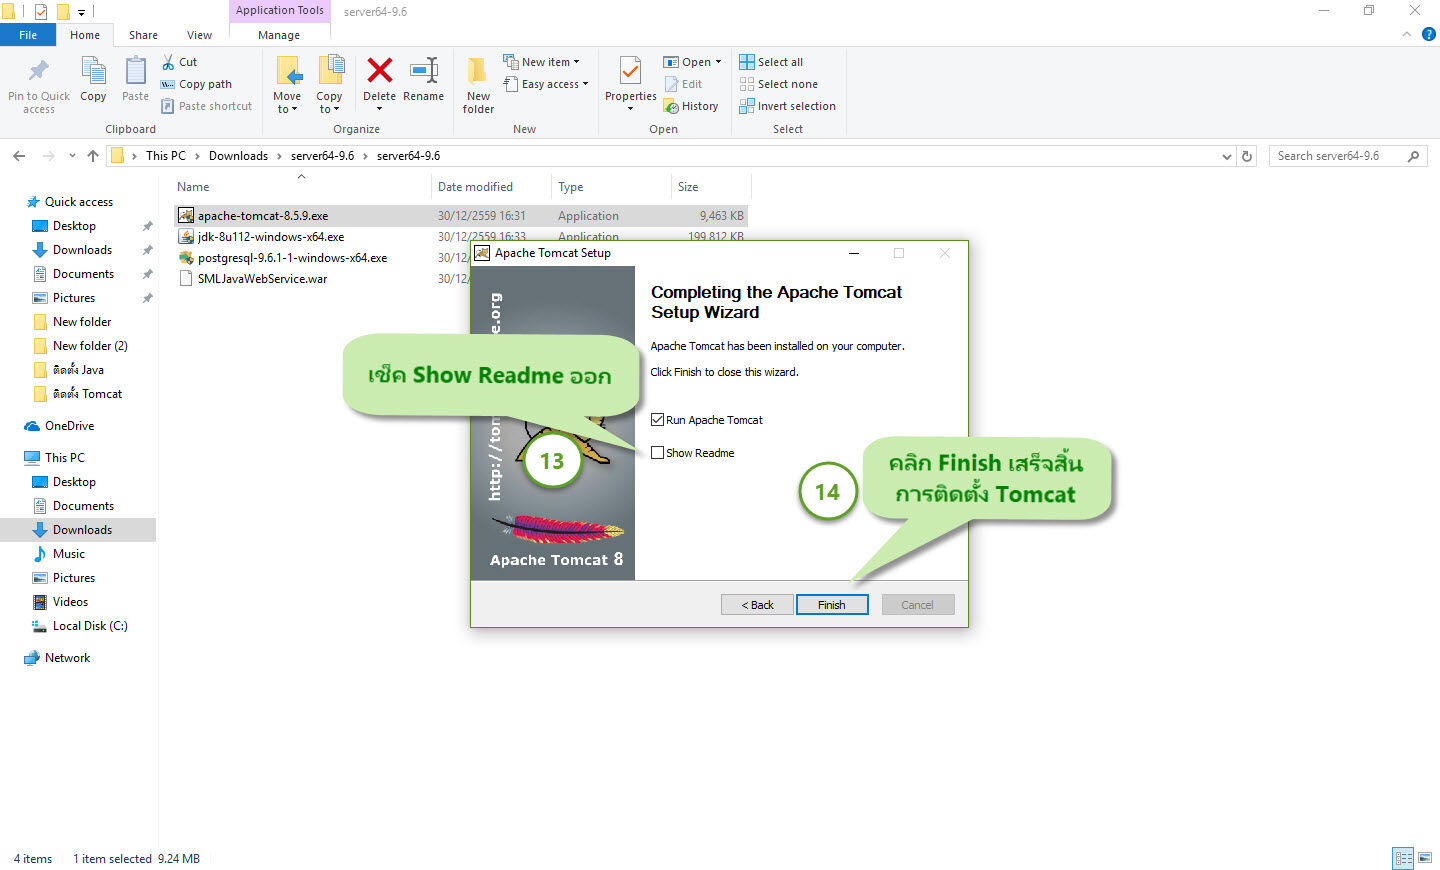Click Downloads in the address breadcrumb
Screen dimensions: 1440x870
(x=238, y=156)
